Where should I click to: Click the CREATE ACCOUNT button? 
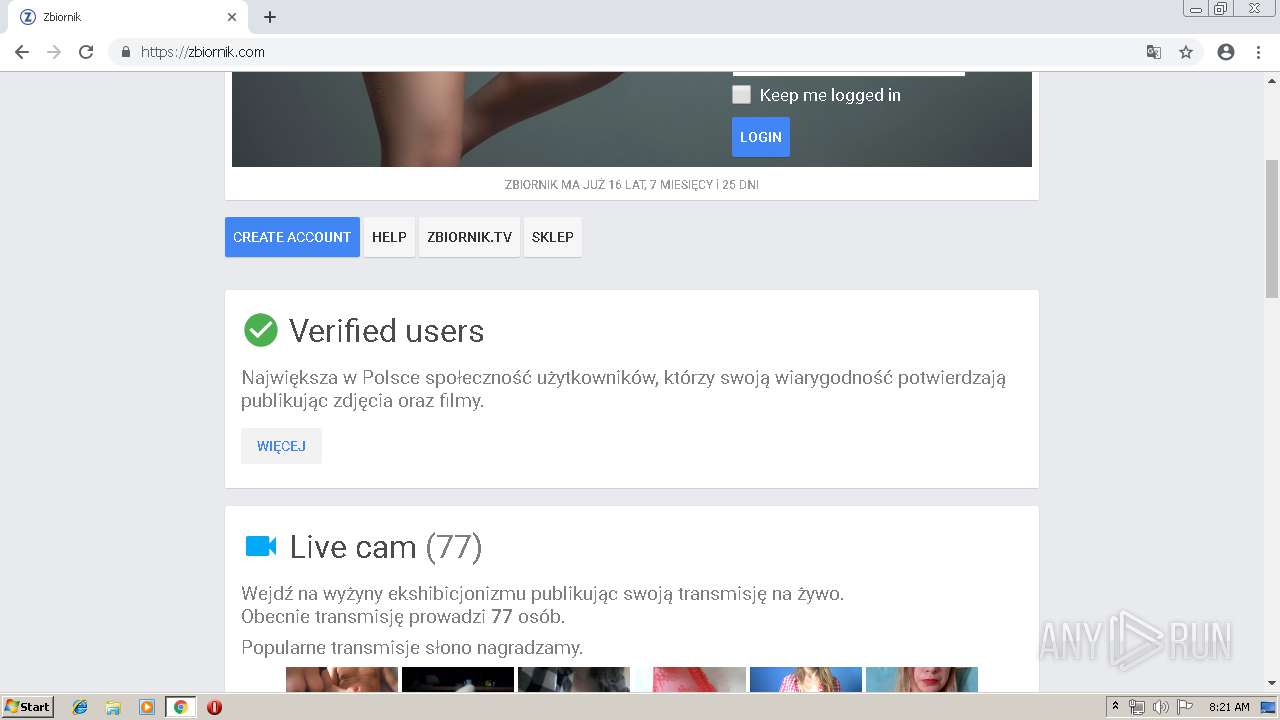coord(292,237)
